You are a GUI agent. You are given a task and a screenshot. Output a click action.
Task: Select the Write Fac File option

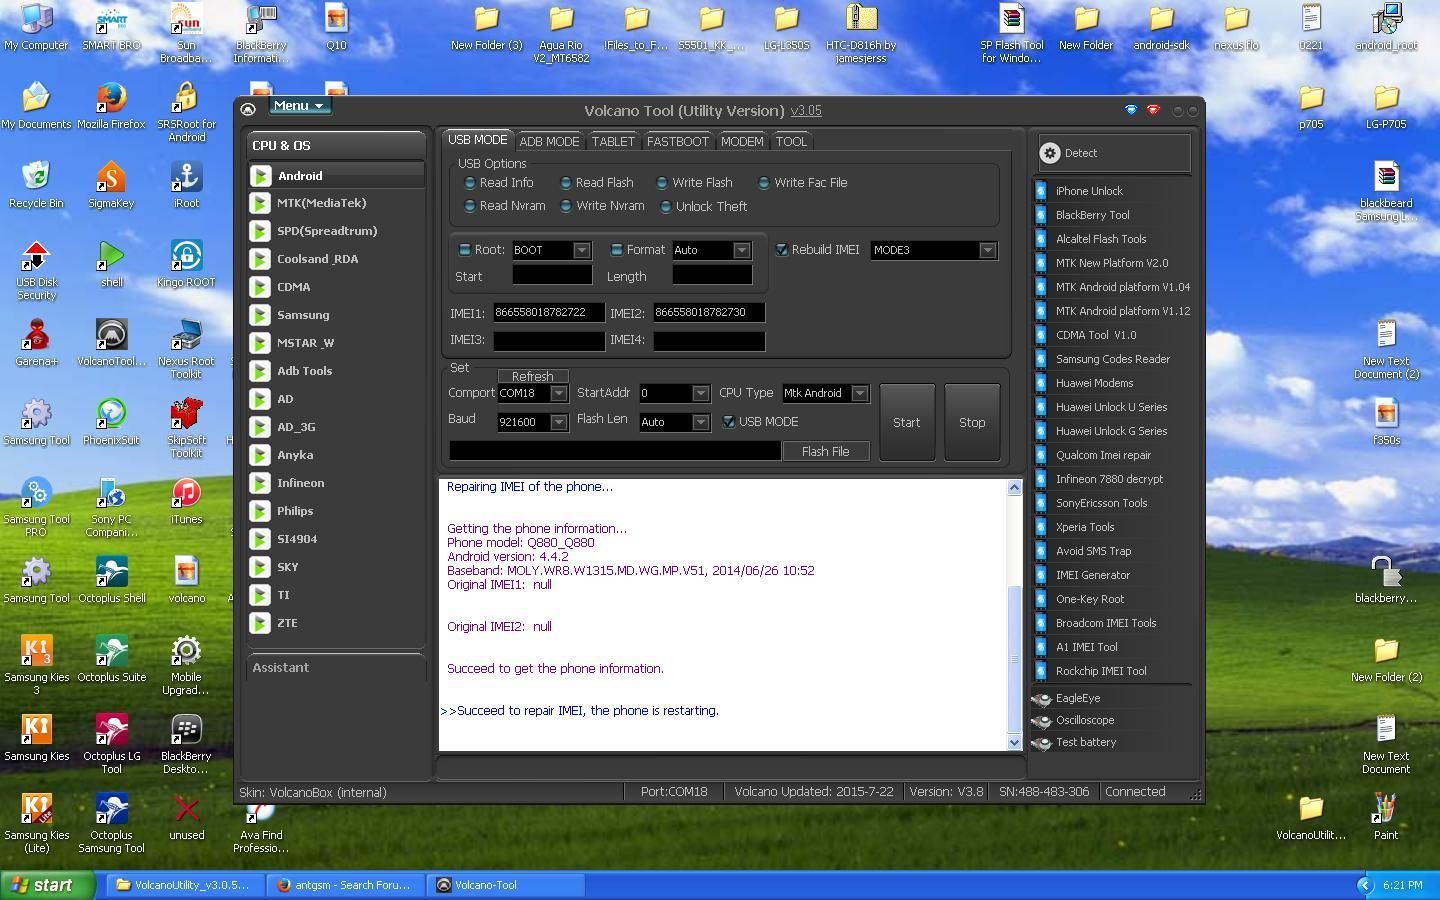coord(764,183)
